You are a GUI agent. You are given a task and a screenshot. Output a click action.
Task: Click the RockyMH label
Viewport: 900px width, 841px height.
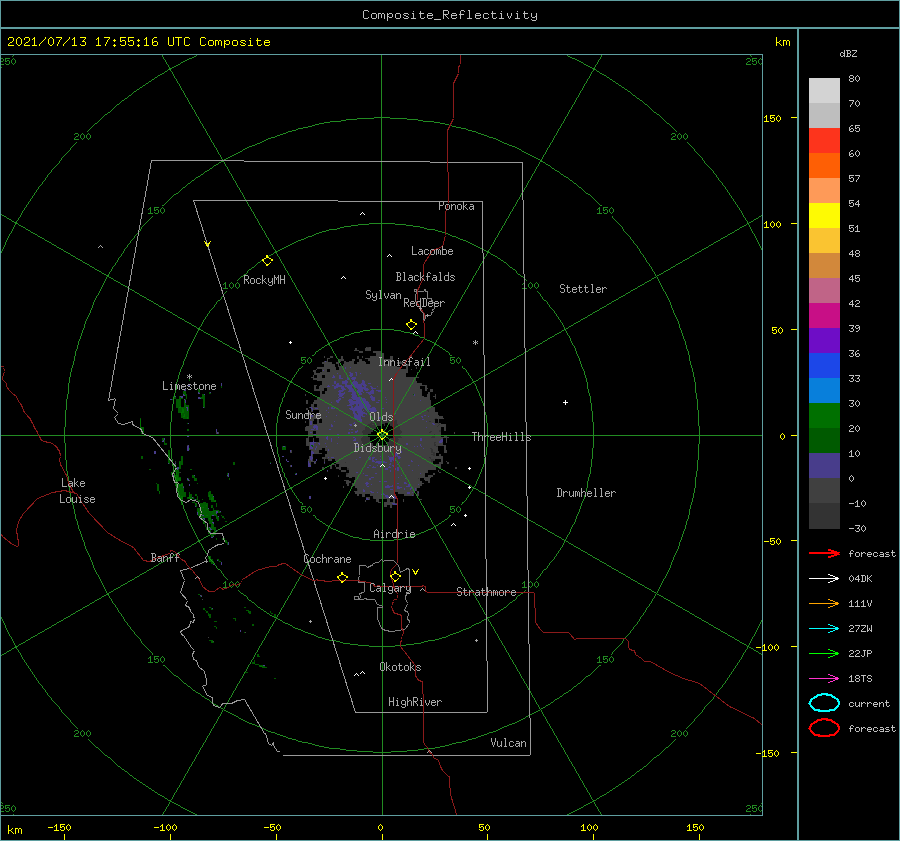[x=264, y=280]
